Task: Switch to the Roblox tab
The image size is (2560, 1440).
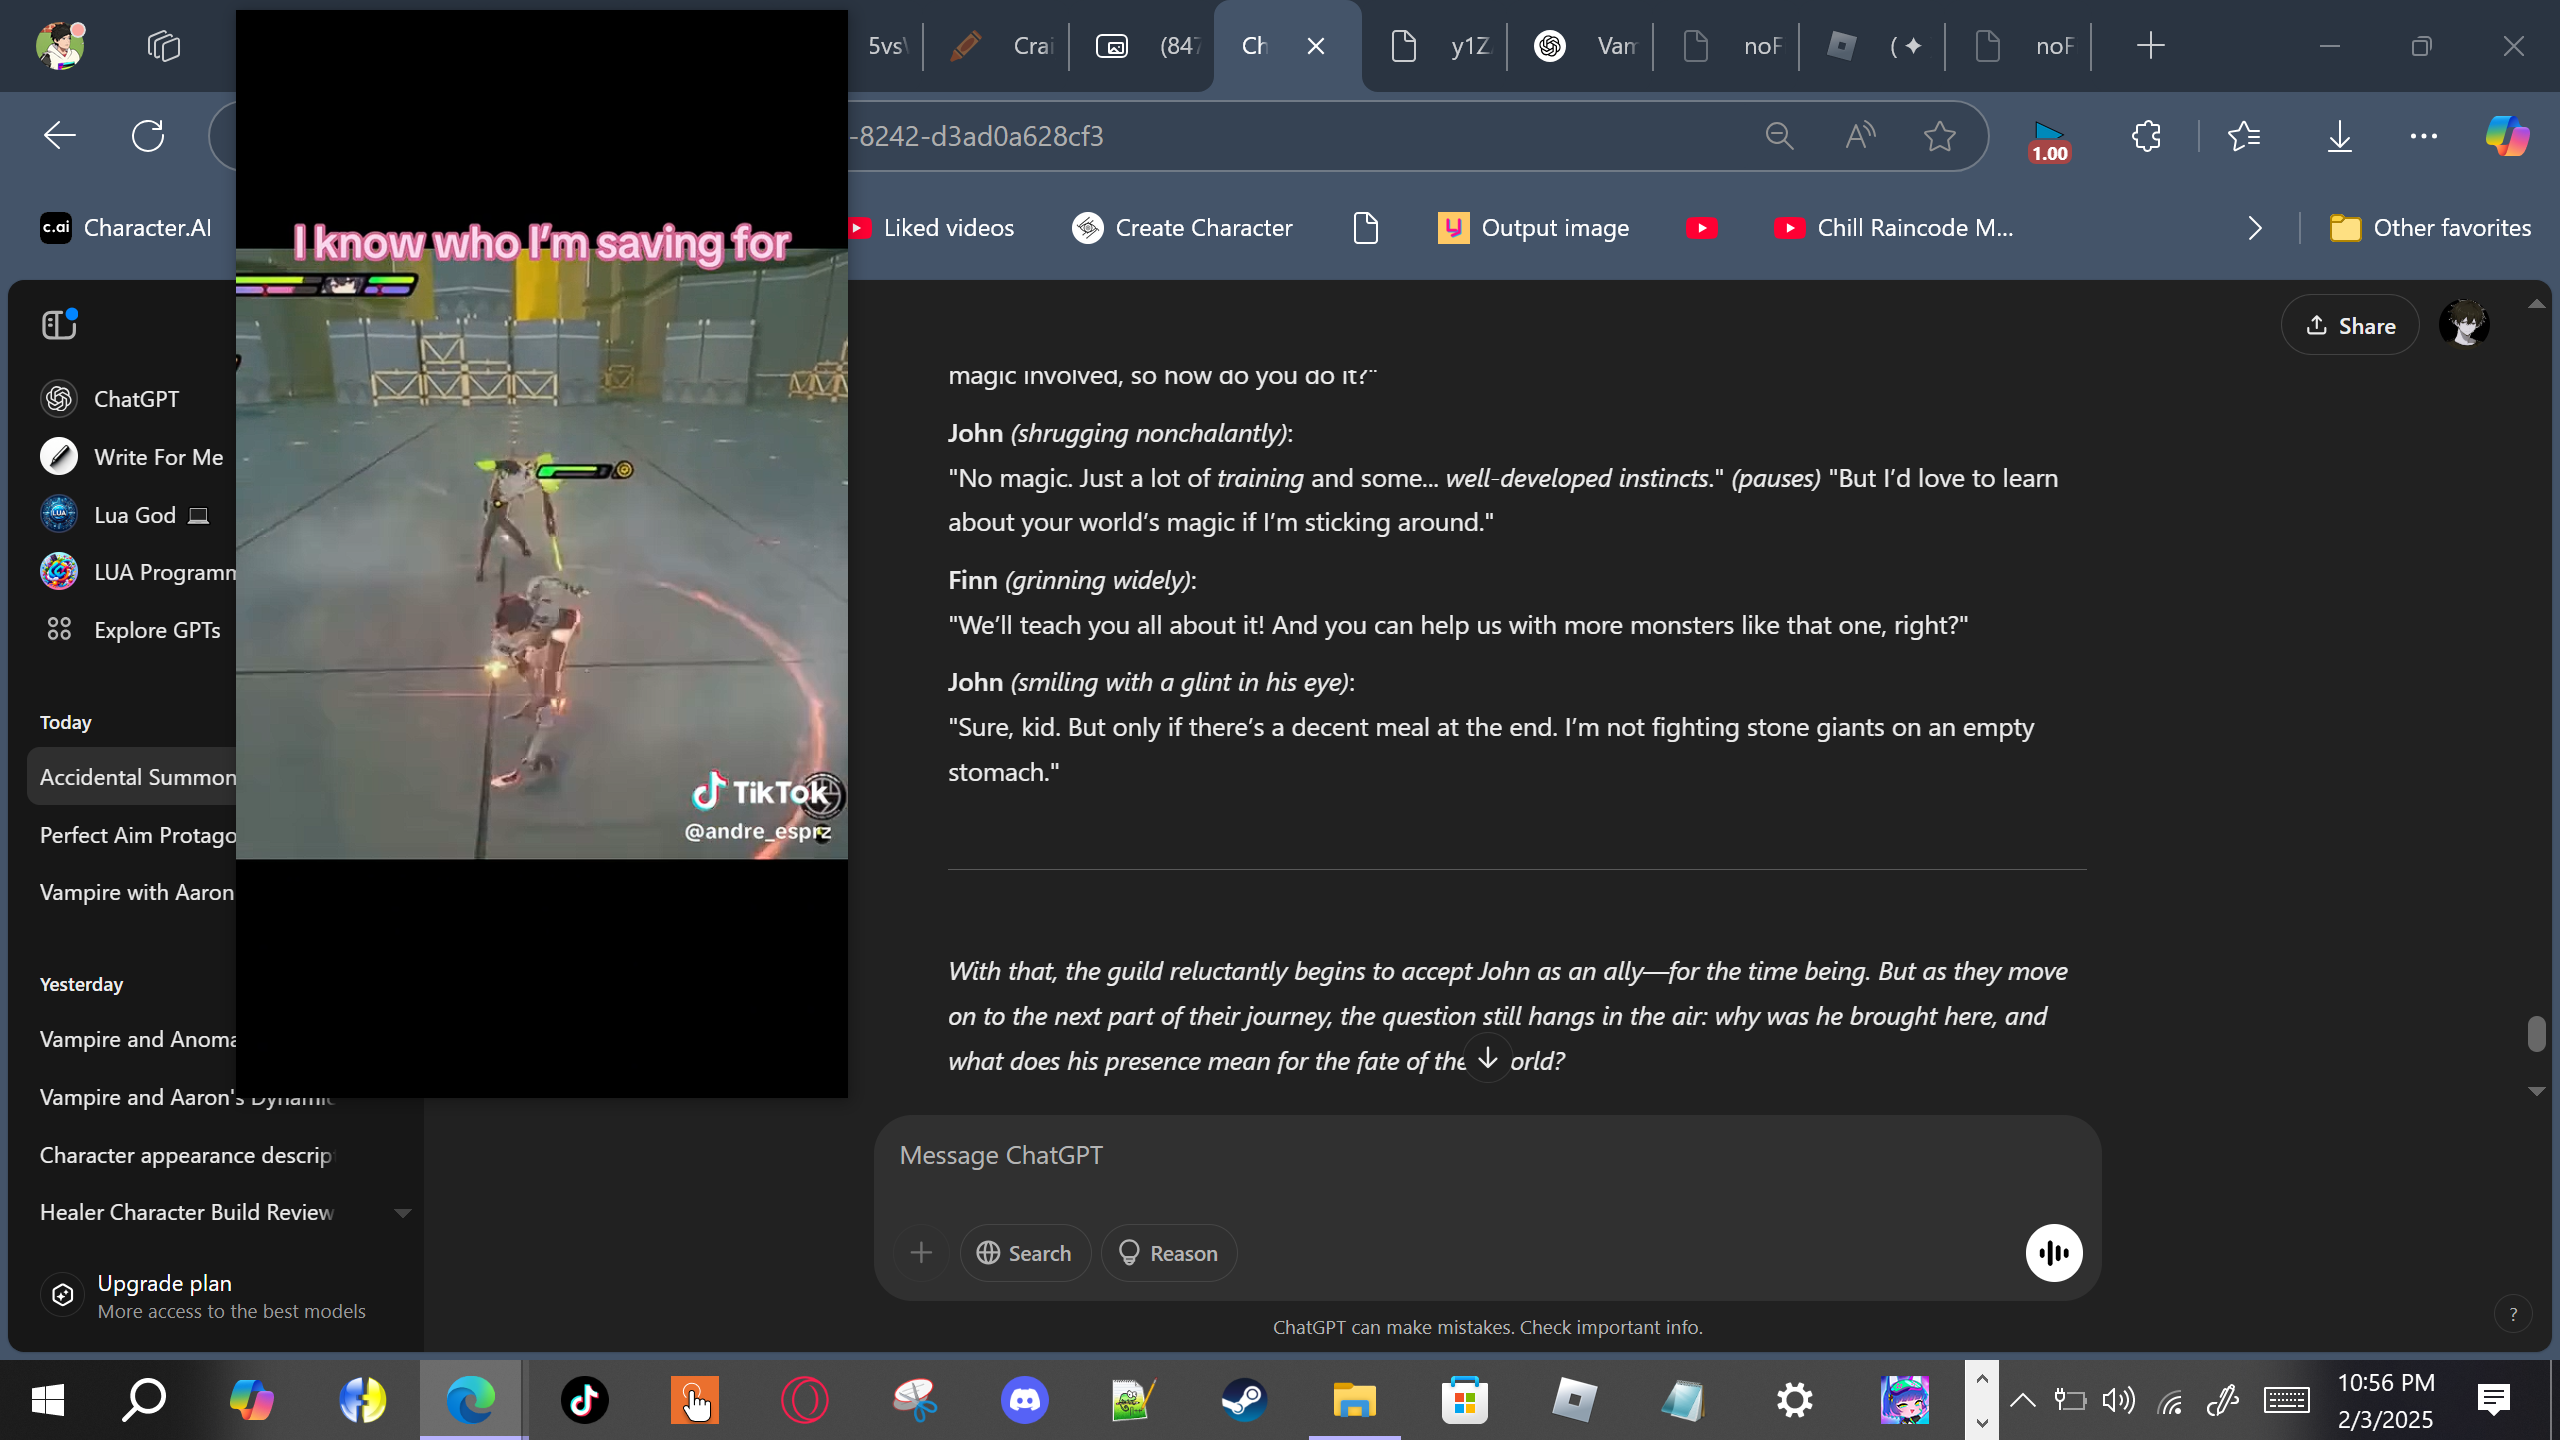Action: [1874, 46]
